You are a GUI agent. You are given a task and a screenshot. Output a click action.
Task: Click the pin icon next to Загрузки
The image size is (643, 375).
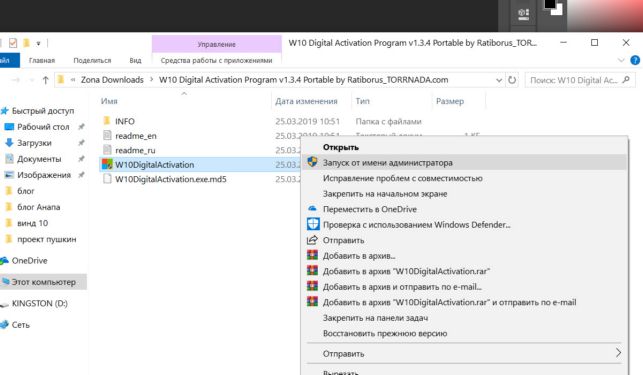click(81, 143)
